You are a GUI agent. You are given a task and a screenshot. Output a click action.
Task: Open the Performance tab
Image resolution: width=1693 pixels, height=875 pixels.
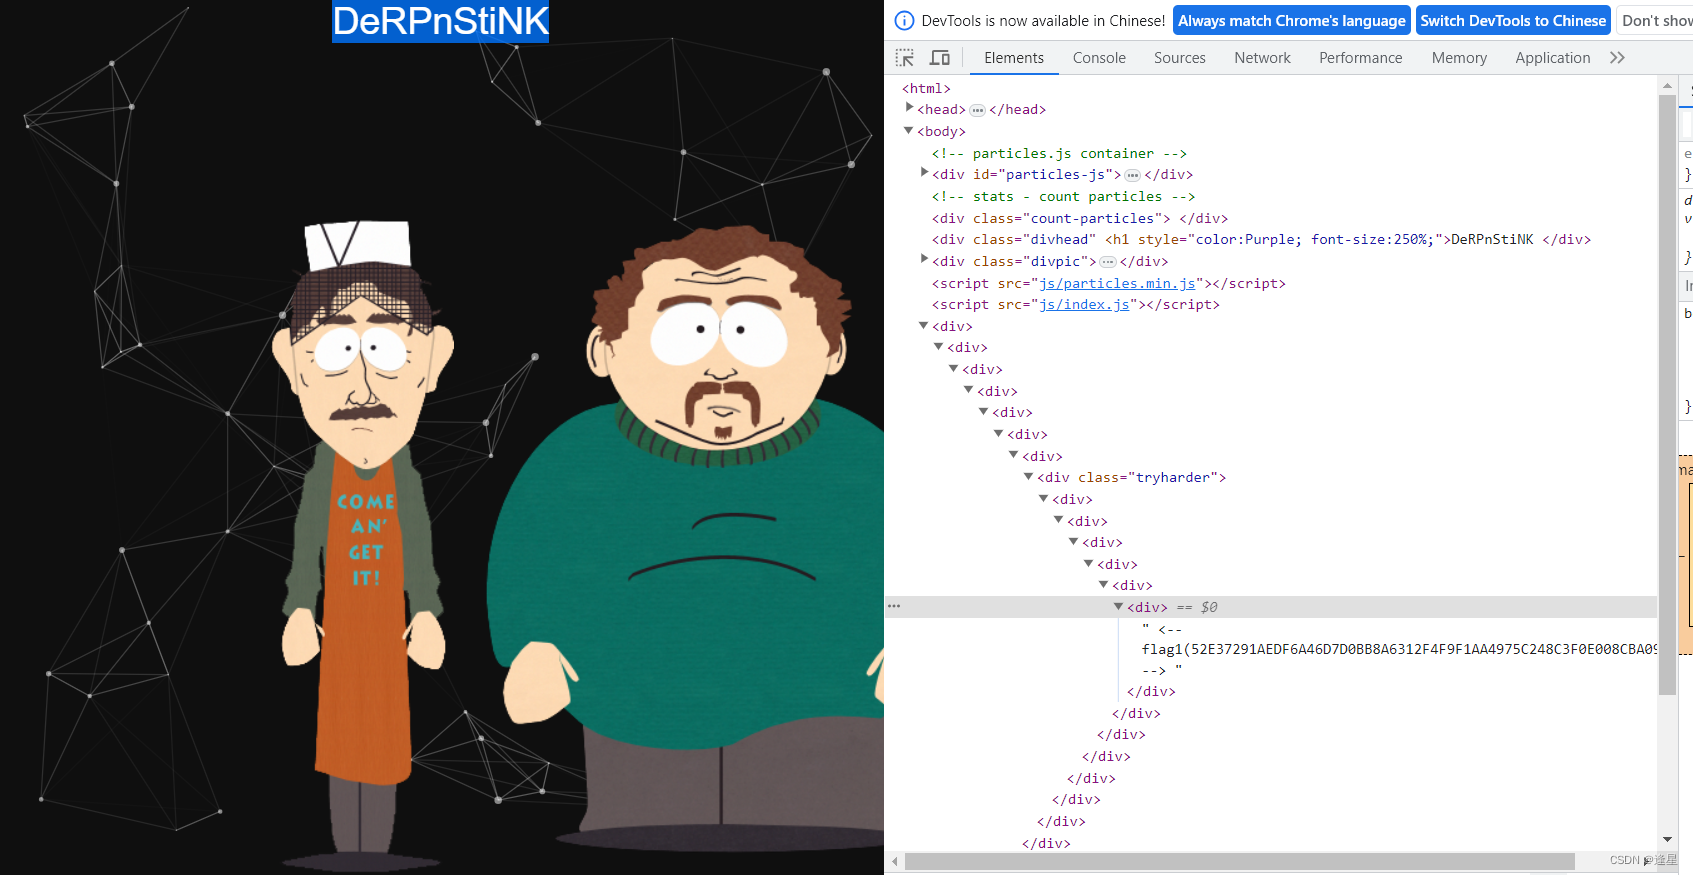pos(1360,58)
